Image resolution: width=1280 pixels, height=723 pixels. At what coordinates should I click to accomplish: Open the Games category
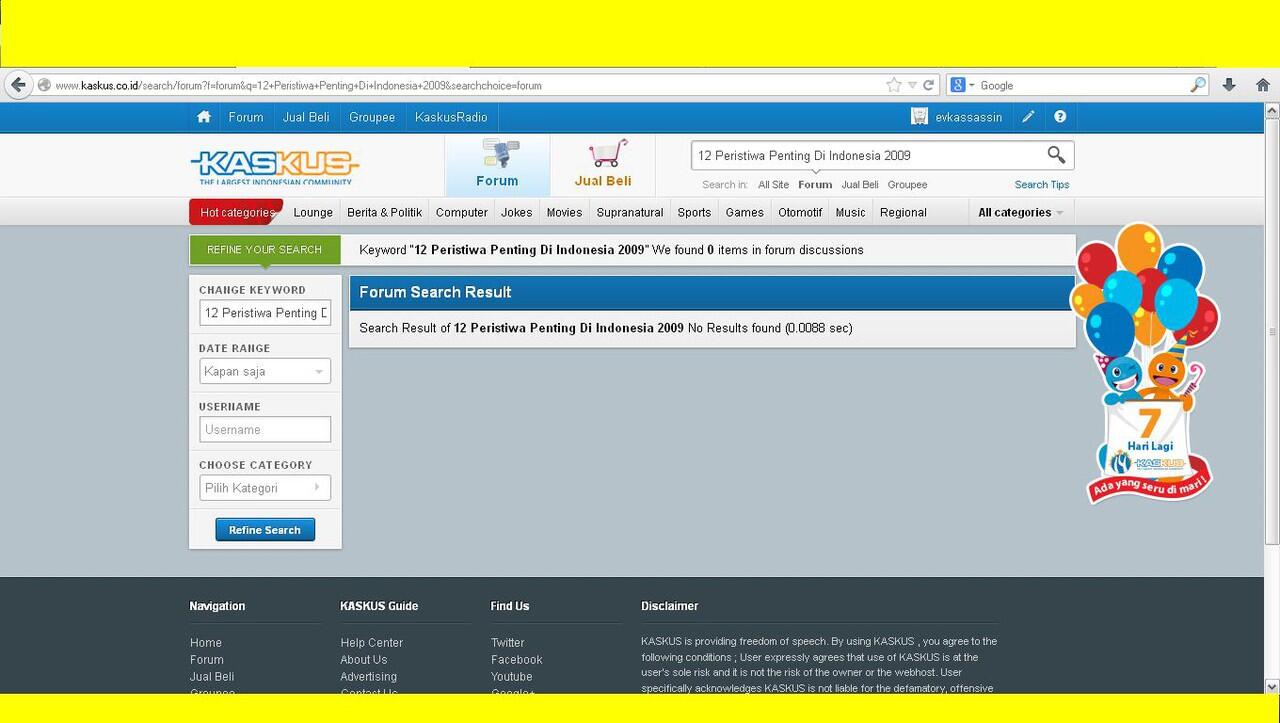tap(744, 212)
